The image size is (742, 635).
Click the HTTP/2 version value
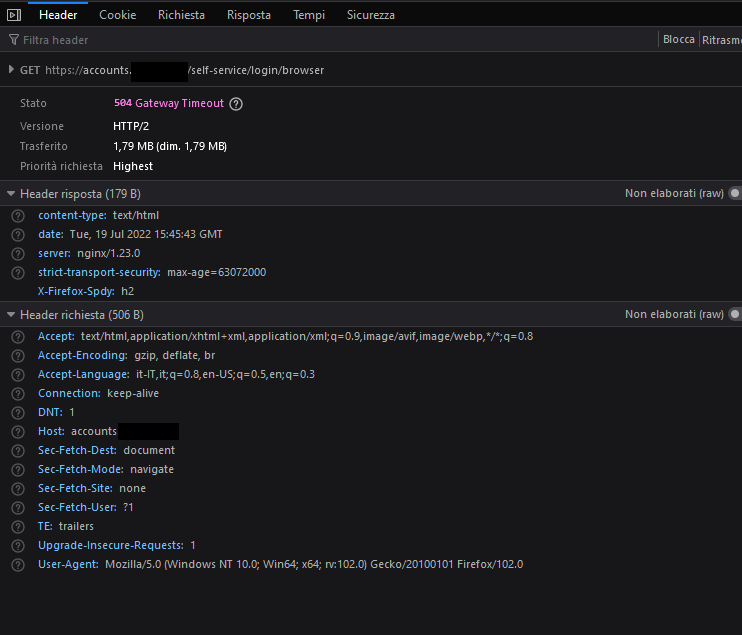point(131,126)
